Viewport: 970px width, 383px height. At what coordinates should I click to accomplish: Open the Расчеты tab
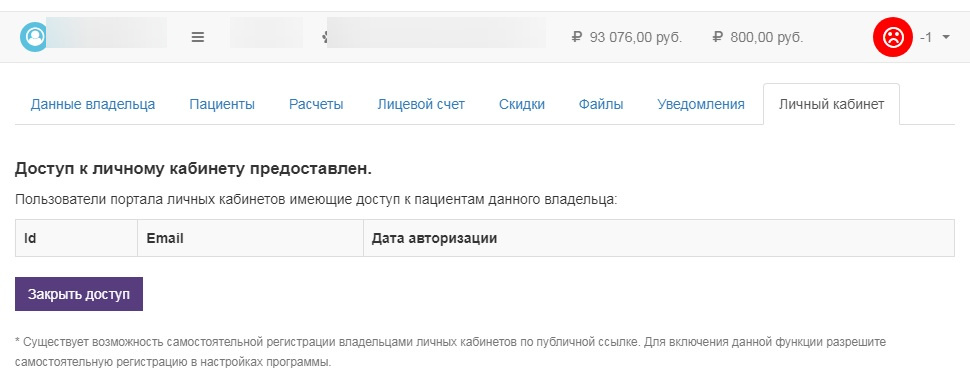coord(316,104)
